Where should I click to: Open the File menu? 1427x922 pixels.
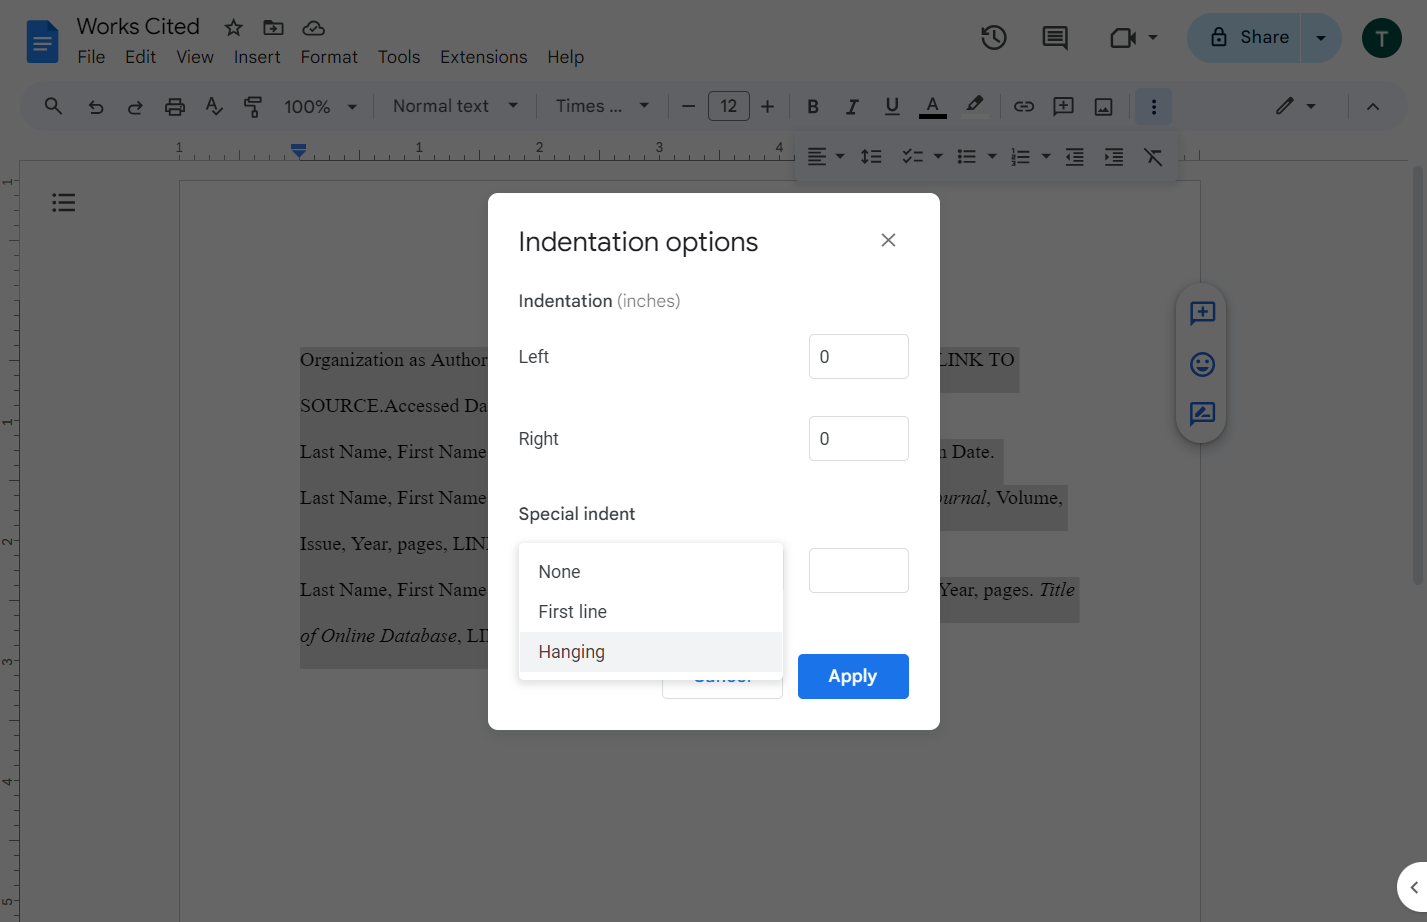pos(91,57)
